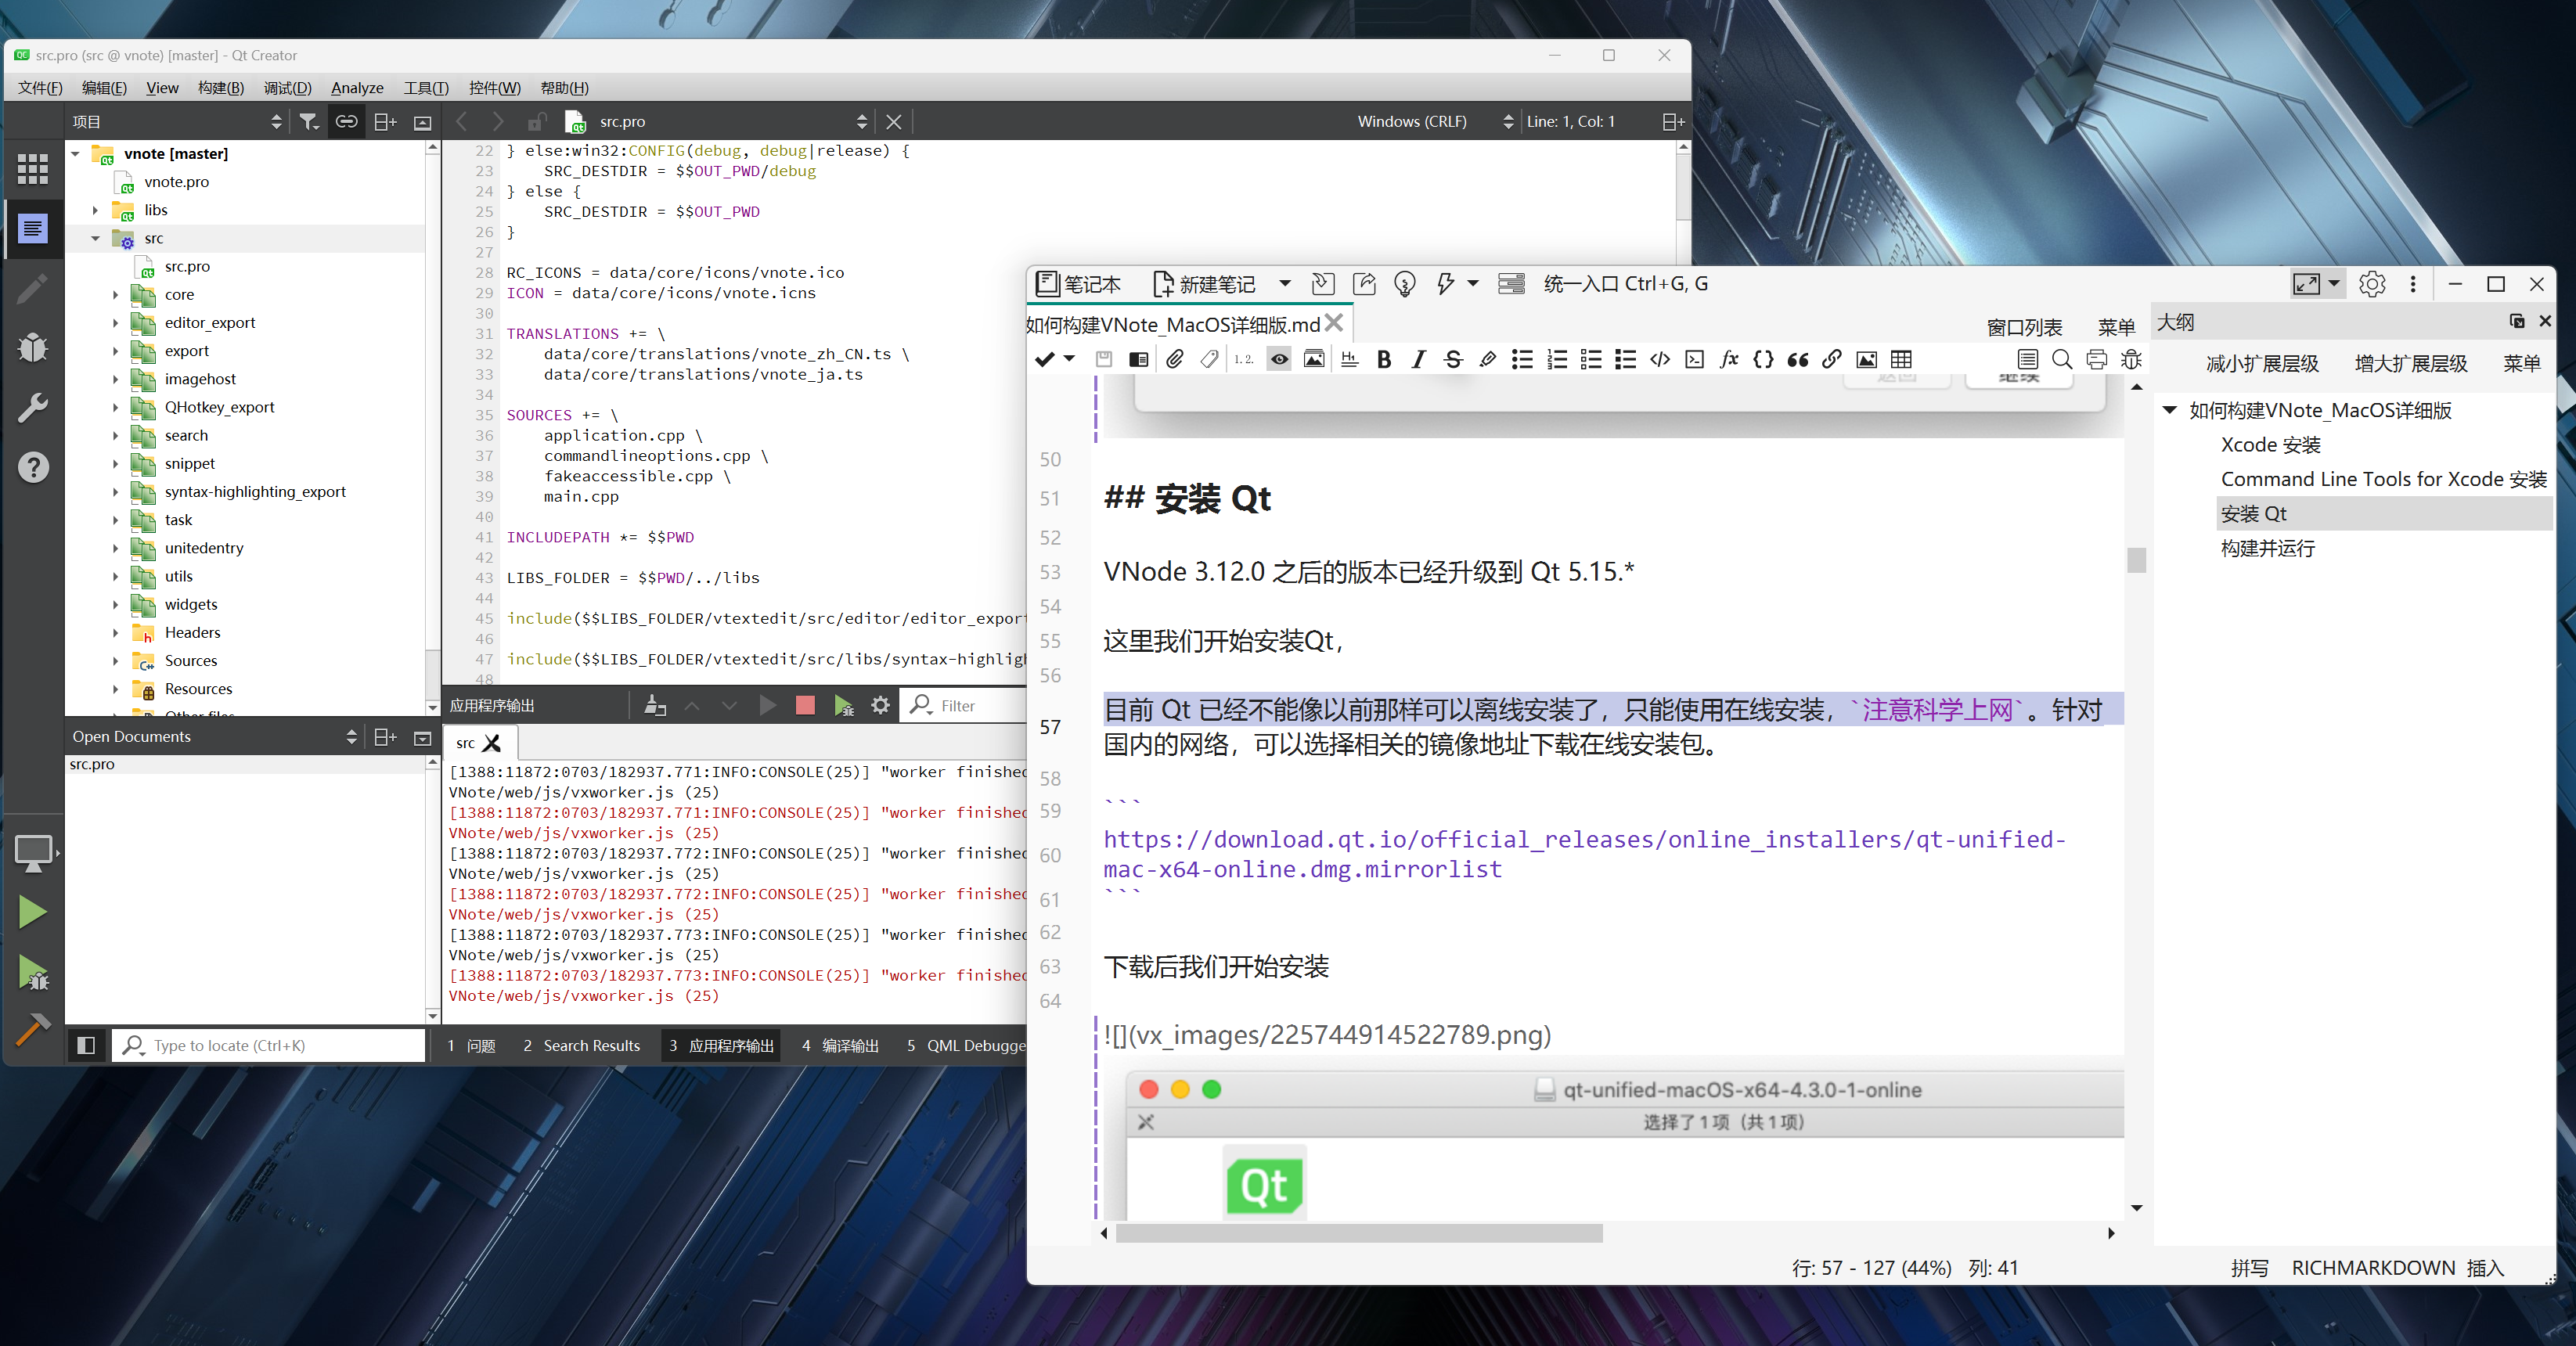The width and height of the screenshot is (2576, 1346).
Task: Click the filter tree funnel icon in Projects pane
Action: tap(309, 122)
